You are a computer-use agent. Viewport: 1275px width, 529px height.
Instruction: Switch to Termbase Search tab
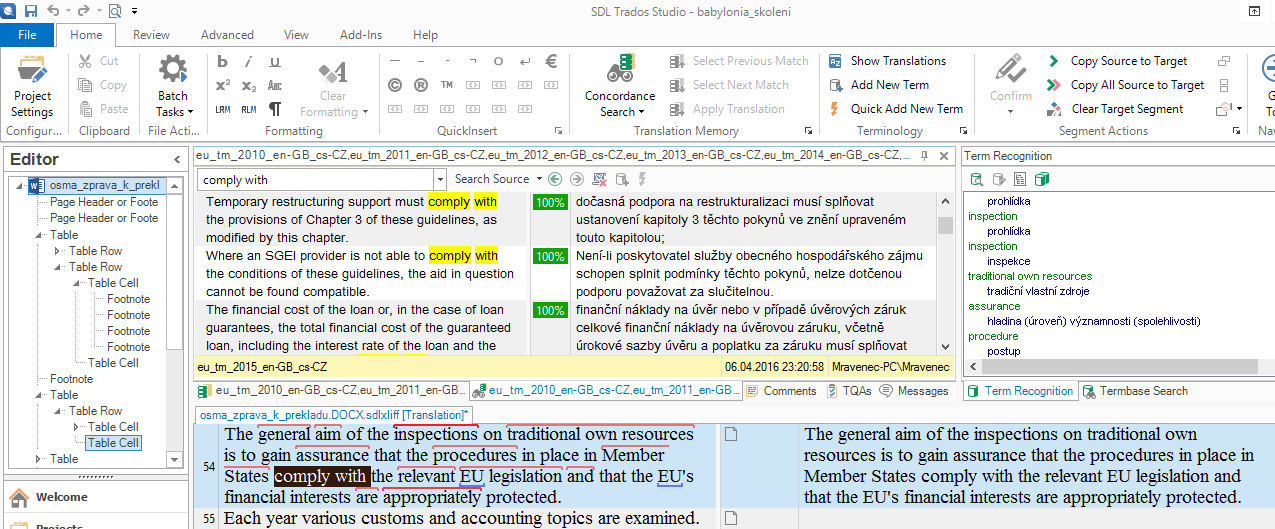(x=1135, y=391)
